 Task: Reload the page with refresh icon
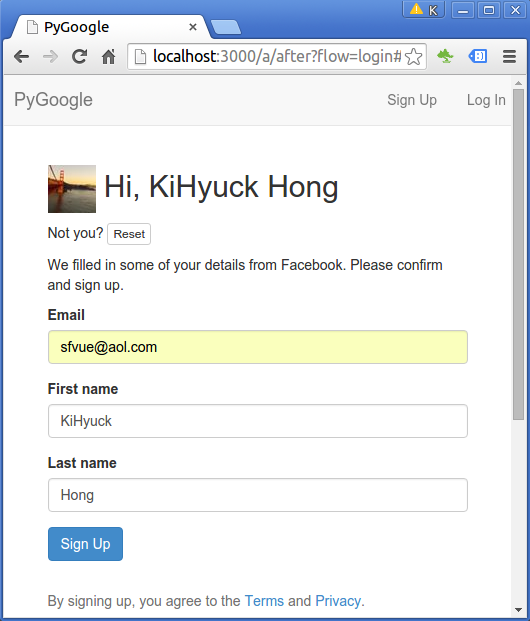(x=79, y=57)
